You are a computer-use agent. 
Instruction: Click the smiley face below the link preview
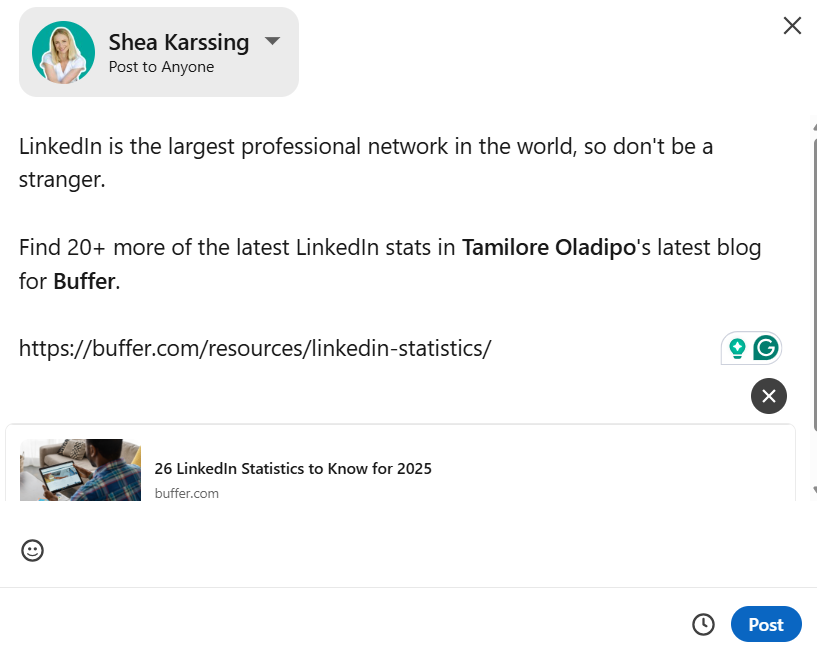[32, 551]
